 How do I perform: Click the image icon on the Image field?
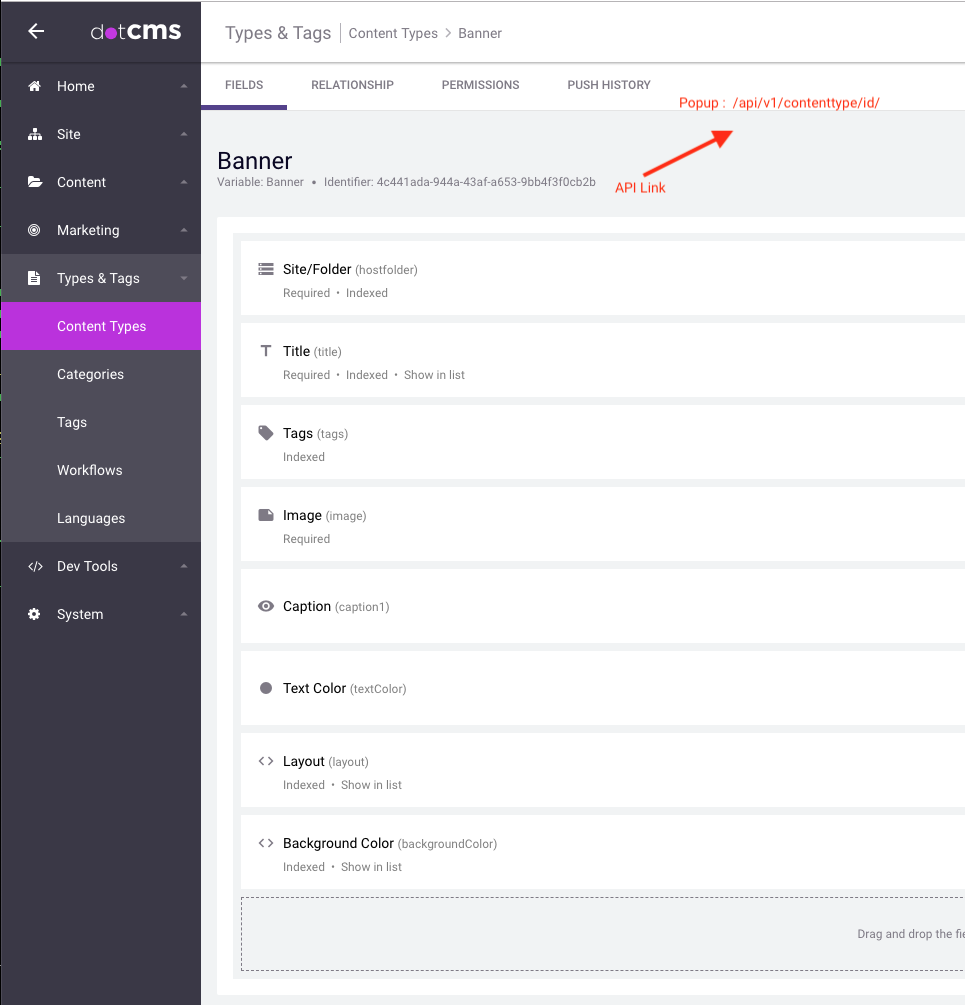pos(265,514)
